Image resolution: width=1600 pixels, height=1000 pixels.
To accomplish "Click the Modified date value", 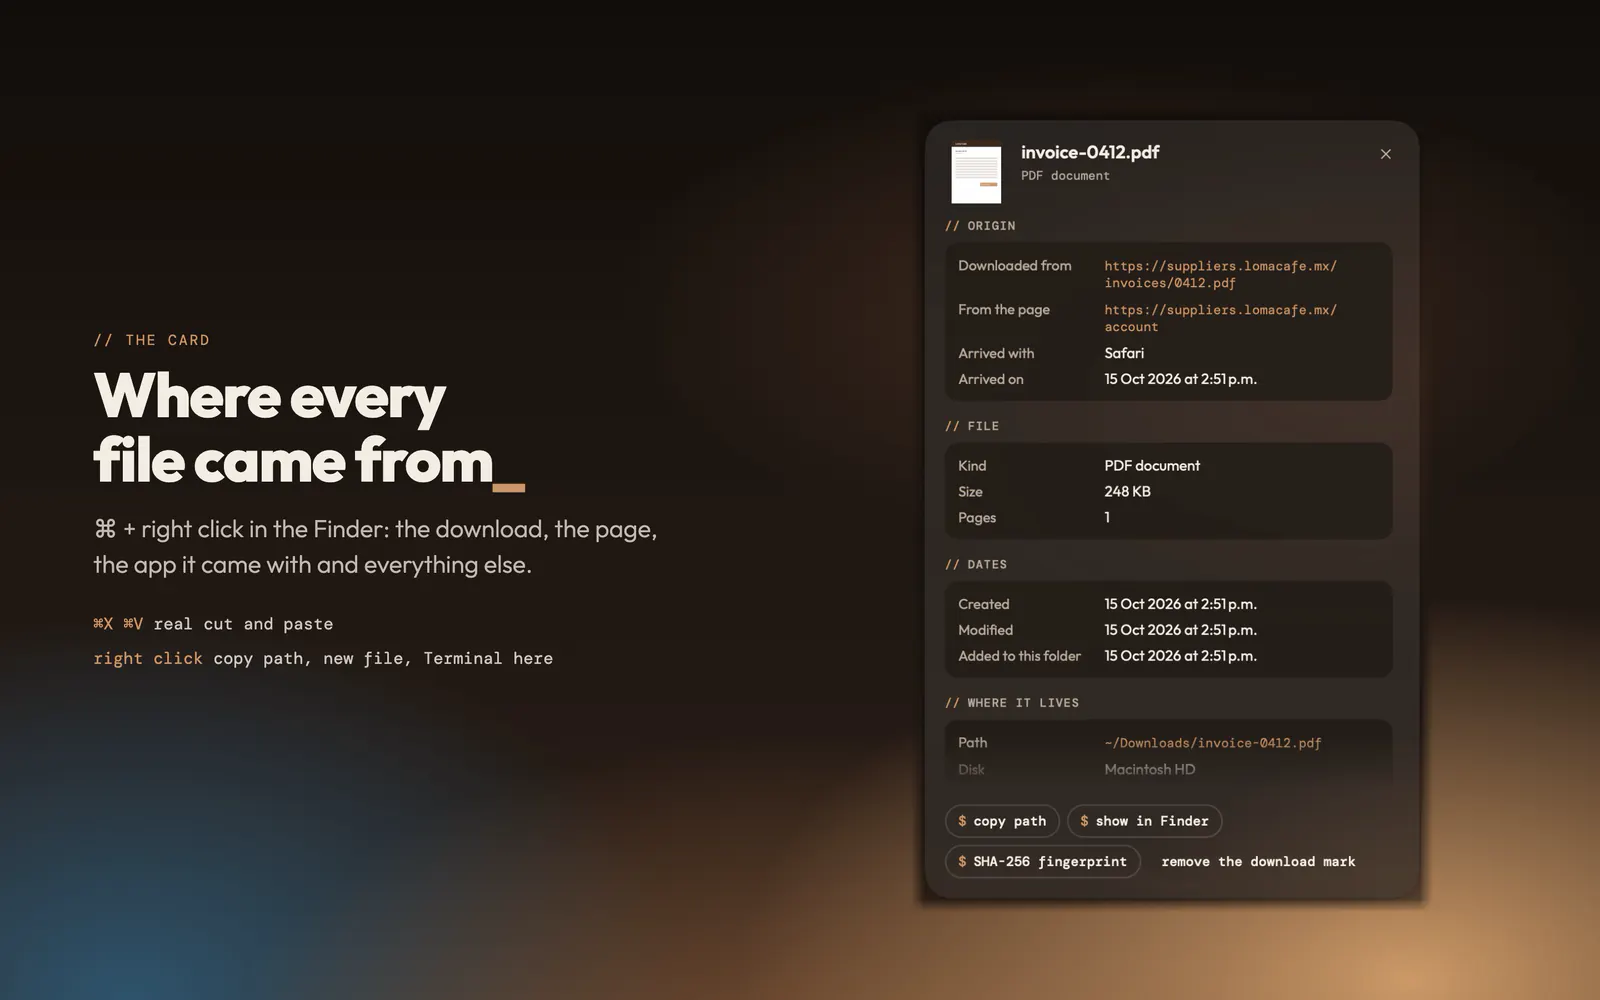I will point(1180,630).
